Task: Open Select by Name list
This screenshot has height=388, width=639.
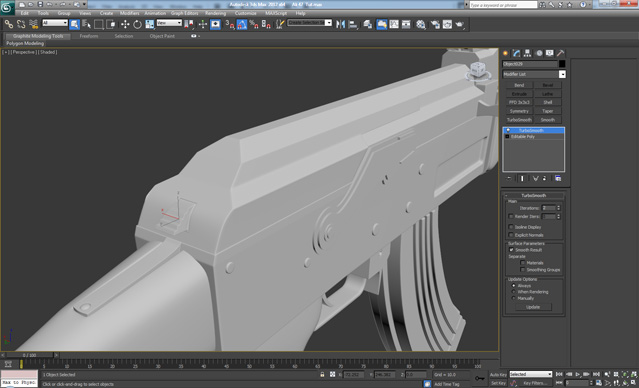Action: pyautogui.click(x=86, y=24)
